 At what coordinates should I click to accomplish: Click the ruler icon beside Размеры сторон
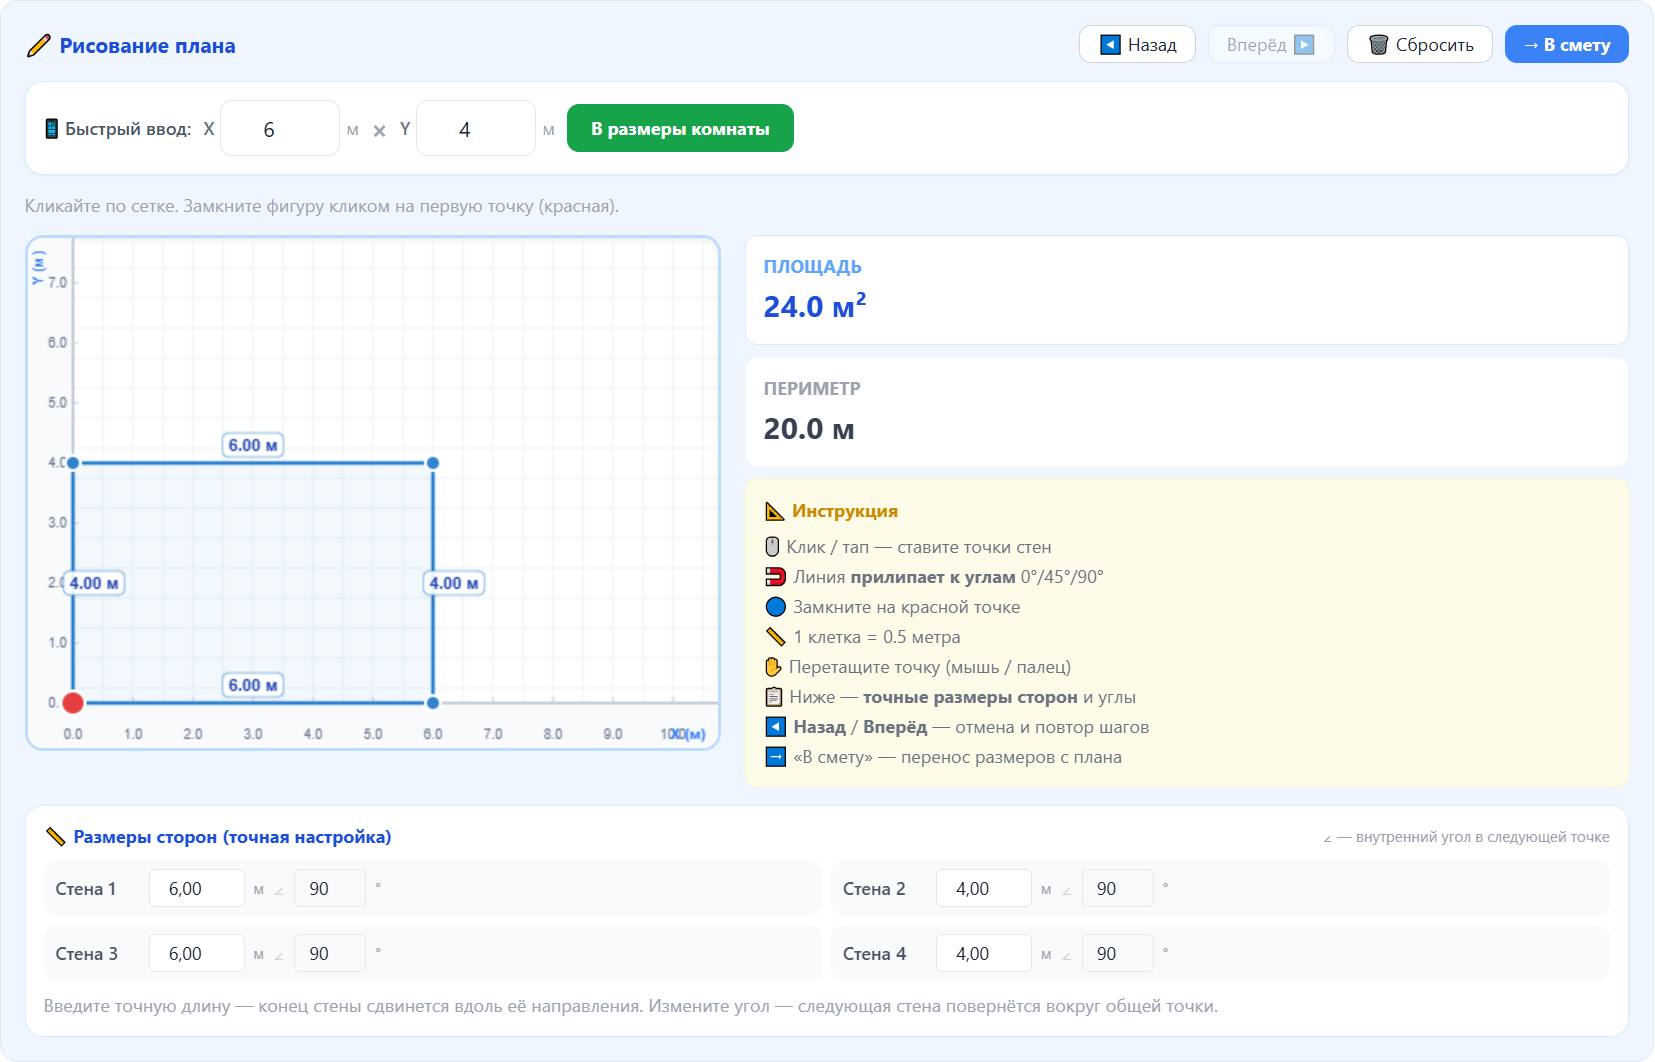coord(56,837)
